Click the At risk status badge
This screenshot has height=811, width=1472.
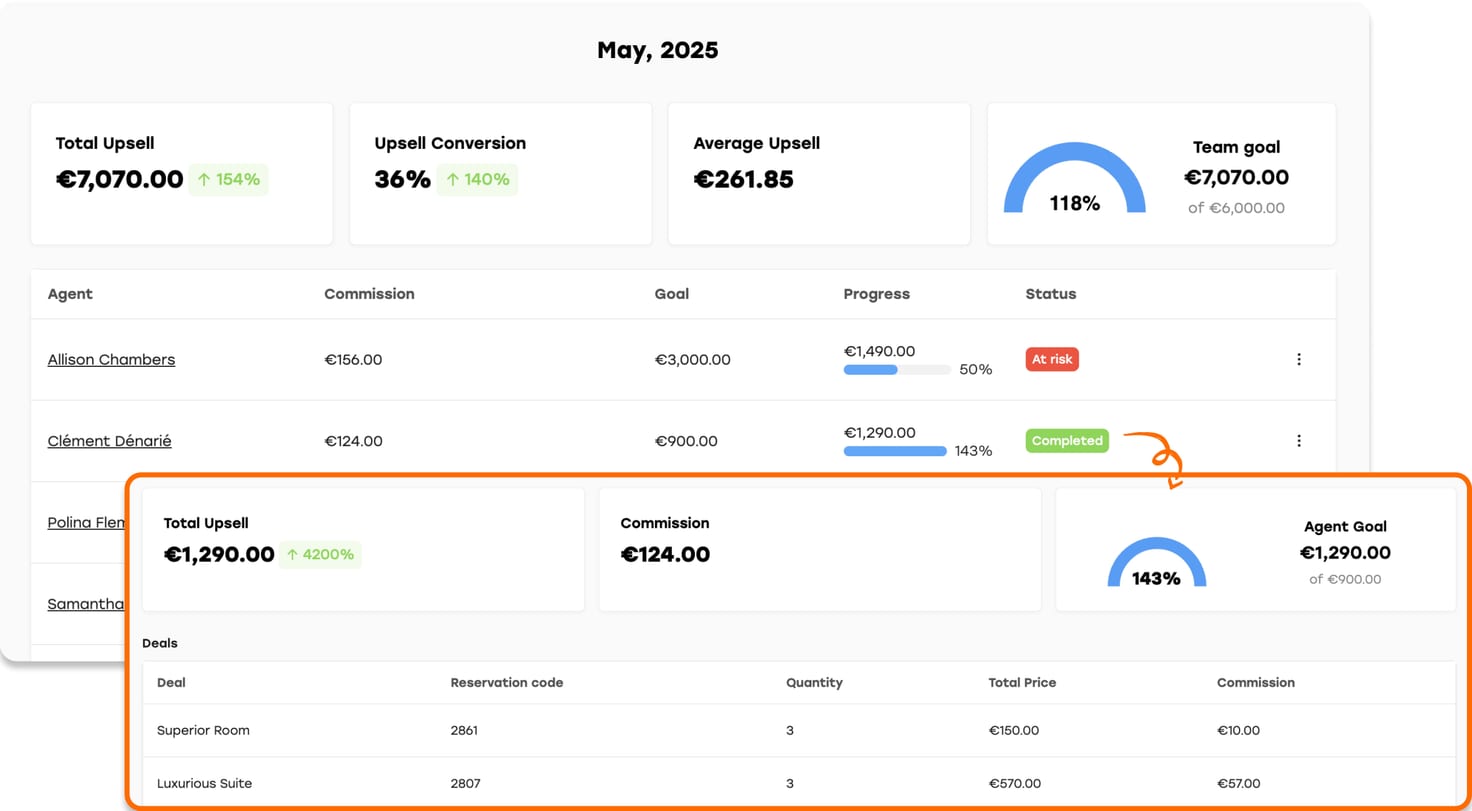(1051, 359)
